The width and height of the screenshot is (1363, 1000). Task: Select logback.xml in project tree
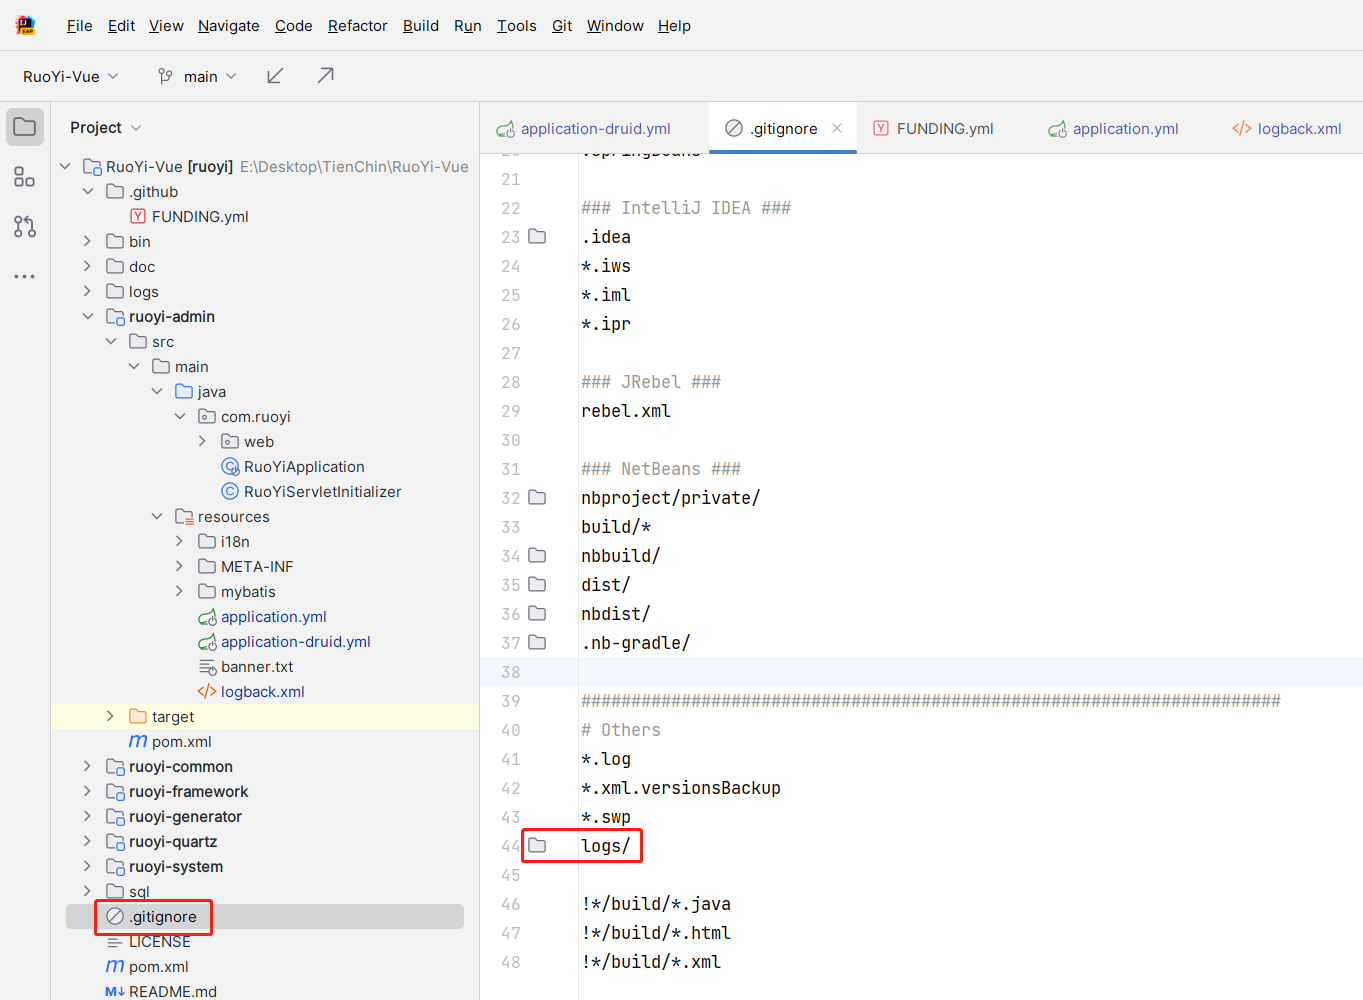point(262,691)
